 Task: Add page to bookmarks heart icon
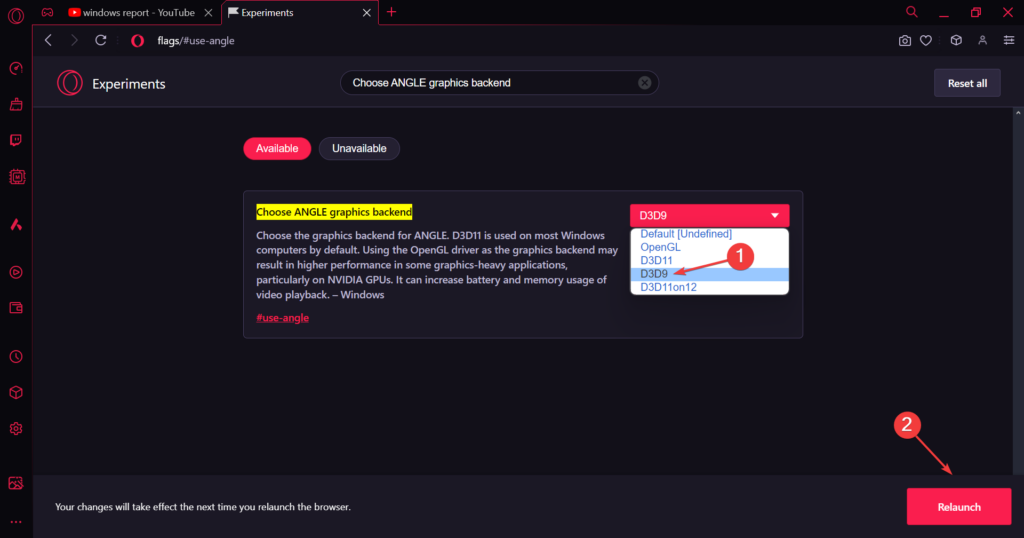[x=926, y=40]
